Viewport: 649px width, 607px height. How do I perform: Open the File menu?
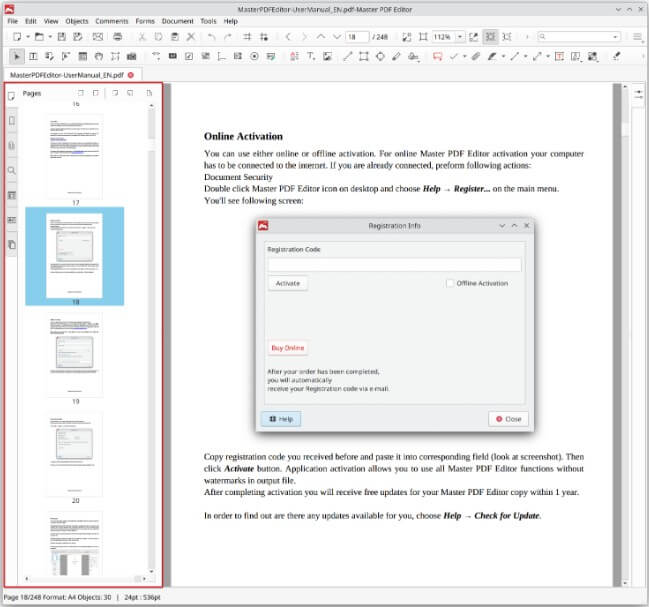tap(13, 21)
